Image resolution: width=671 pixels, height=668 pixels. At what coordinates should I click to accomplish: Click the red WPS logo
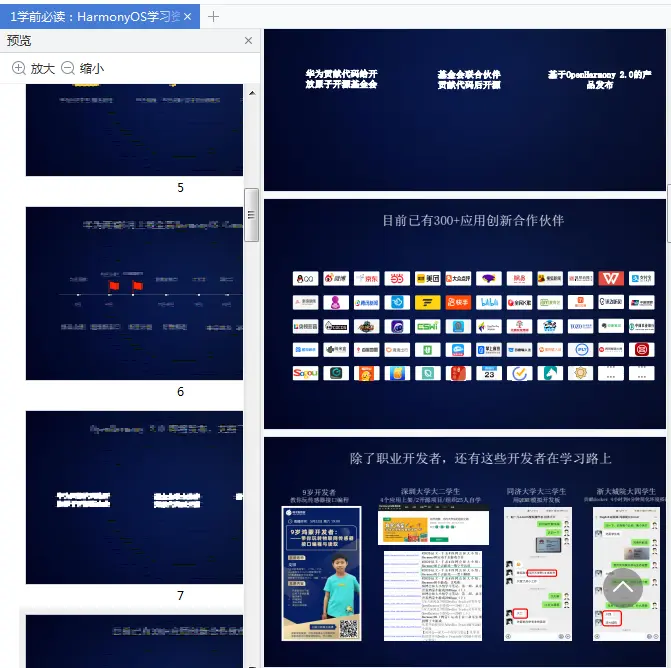(611, 279)
